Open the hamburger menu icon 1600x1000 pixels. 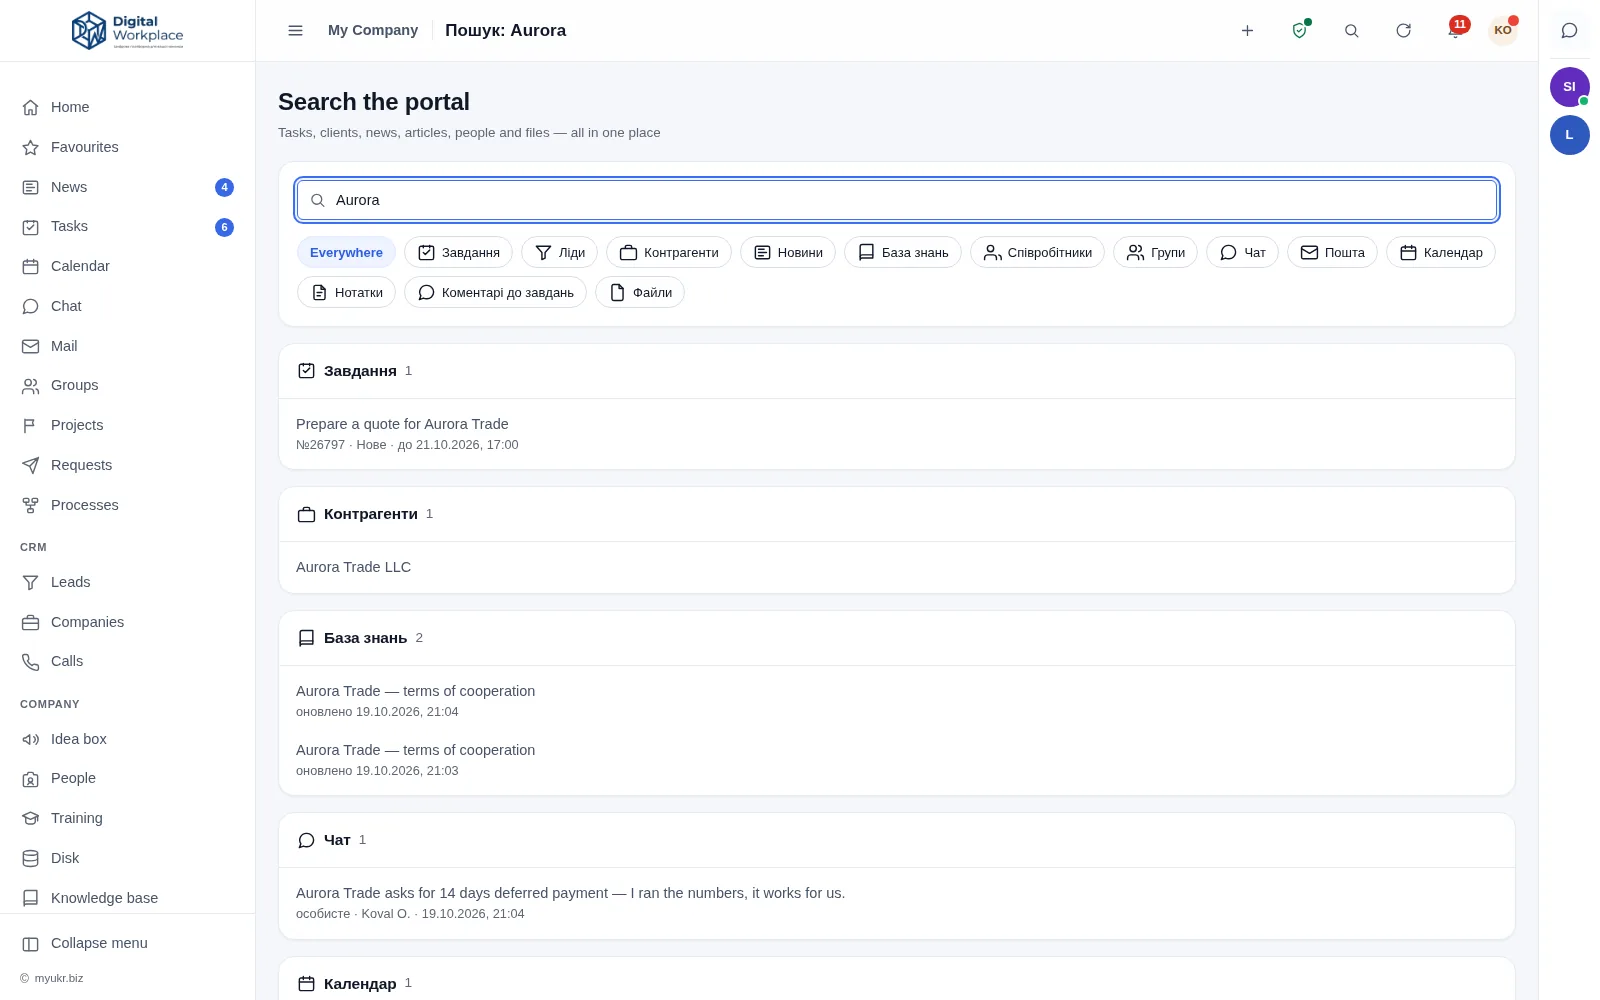pos(295,31)
